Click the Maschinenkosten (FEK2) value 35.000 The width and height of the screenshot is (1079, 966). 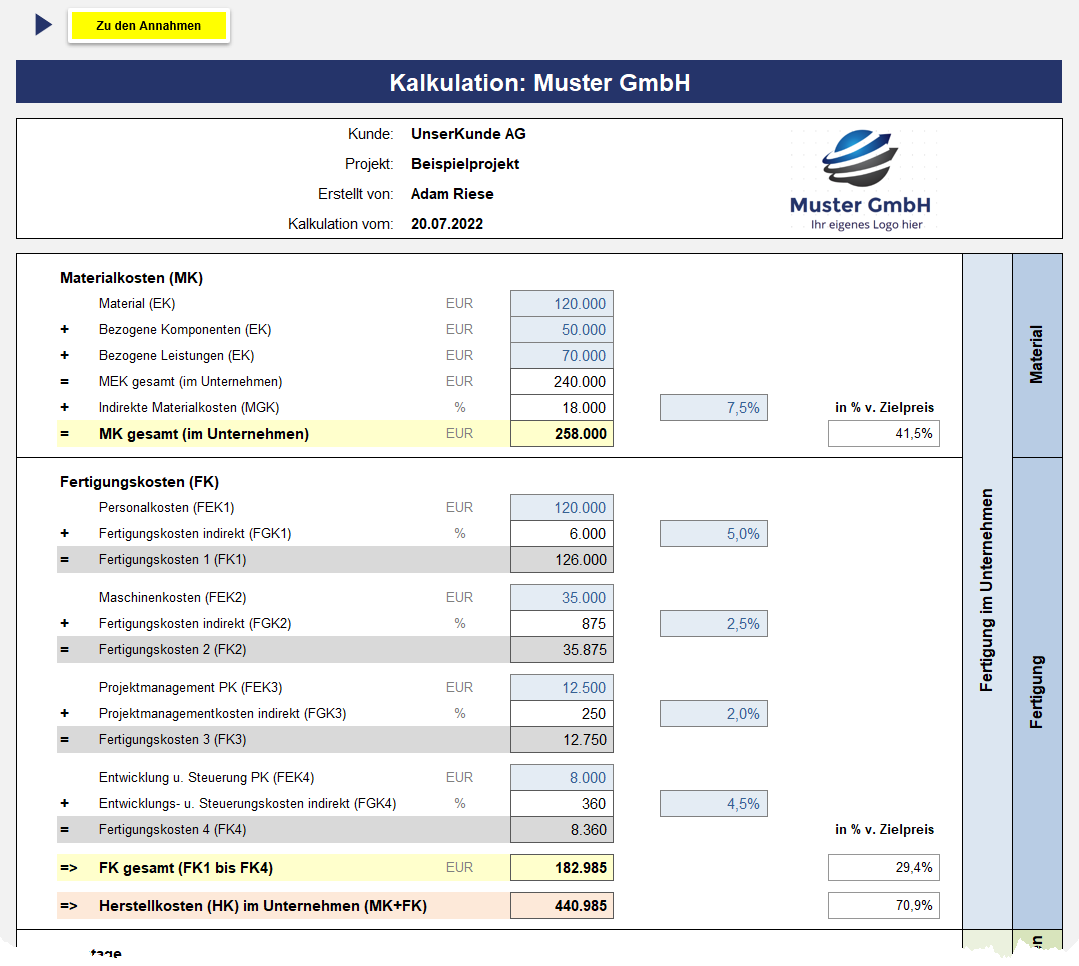click(x=561, y=598)
